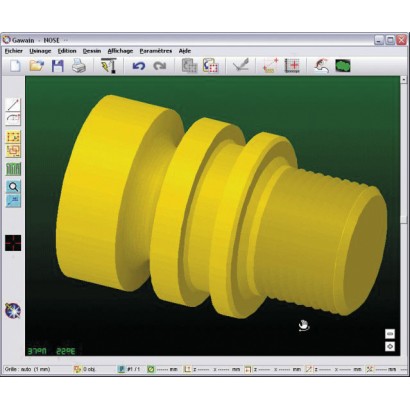This screenshot has height=410, width=410.
Task: Open the Usinage menu
Action: [x=40, y=51]
